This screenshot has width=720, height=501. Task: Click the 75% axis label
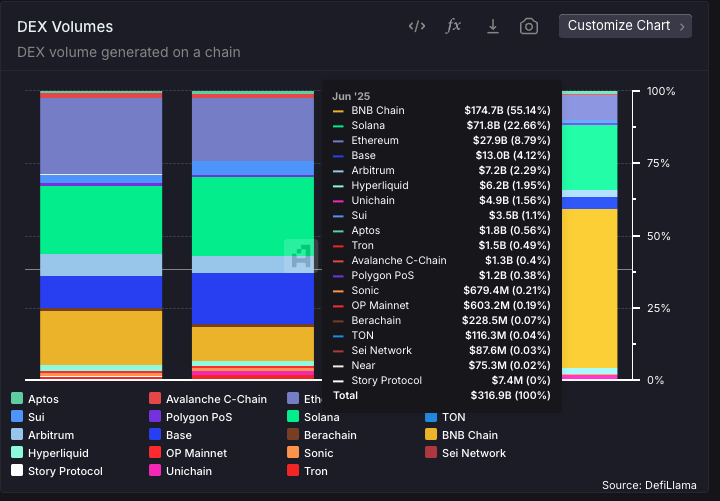[x=658, y=163]
